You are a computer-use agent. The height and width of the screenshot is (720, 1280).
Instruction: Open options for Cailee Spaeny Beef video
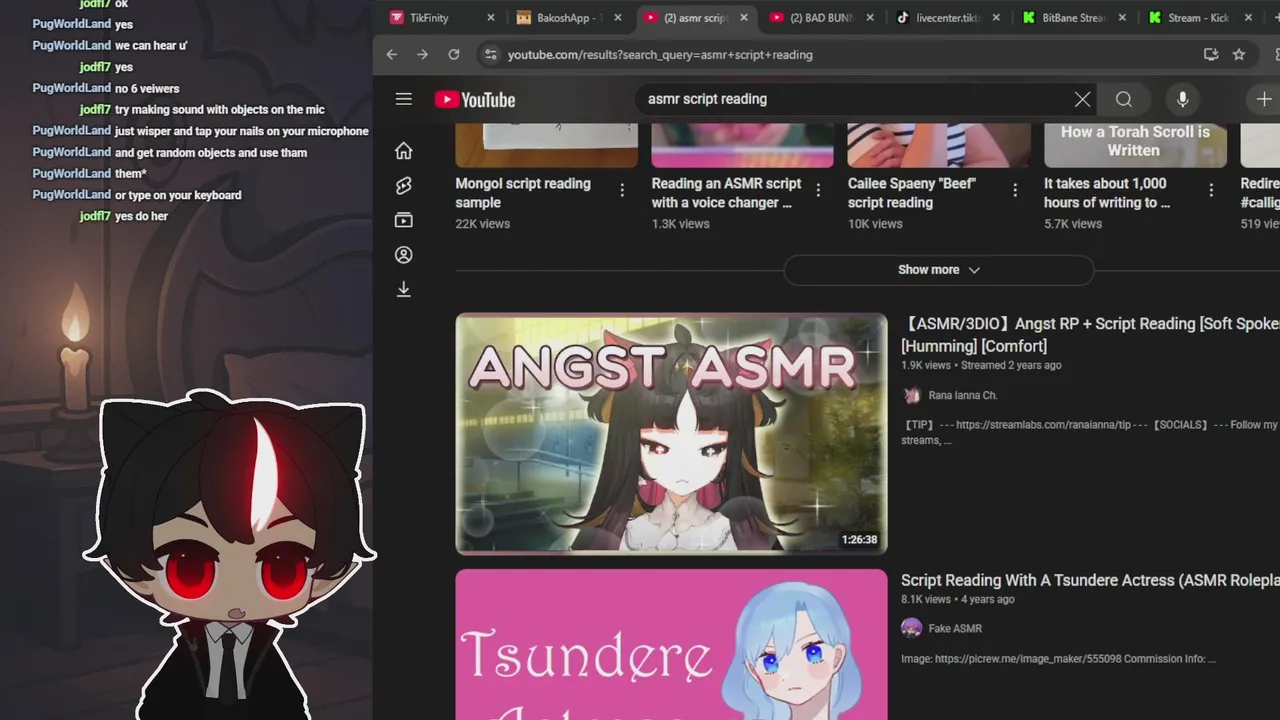[x=1015, y=190]
